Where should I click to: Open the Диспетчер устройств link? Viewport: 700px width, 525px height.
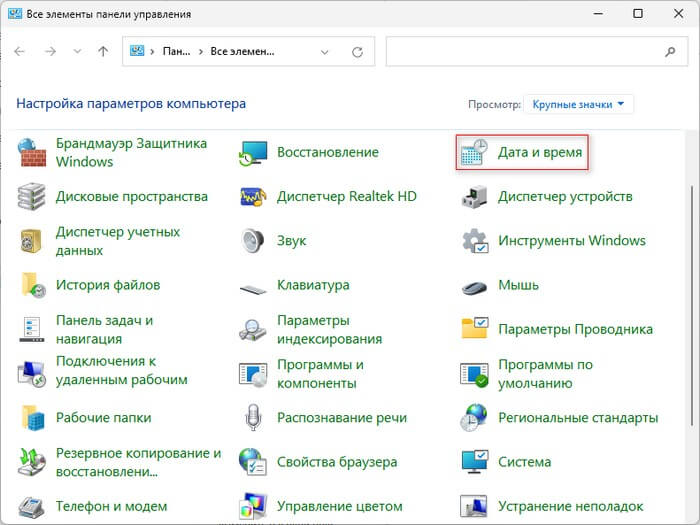565,196
